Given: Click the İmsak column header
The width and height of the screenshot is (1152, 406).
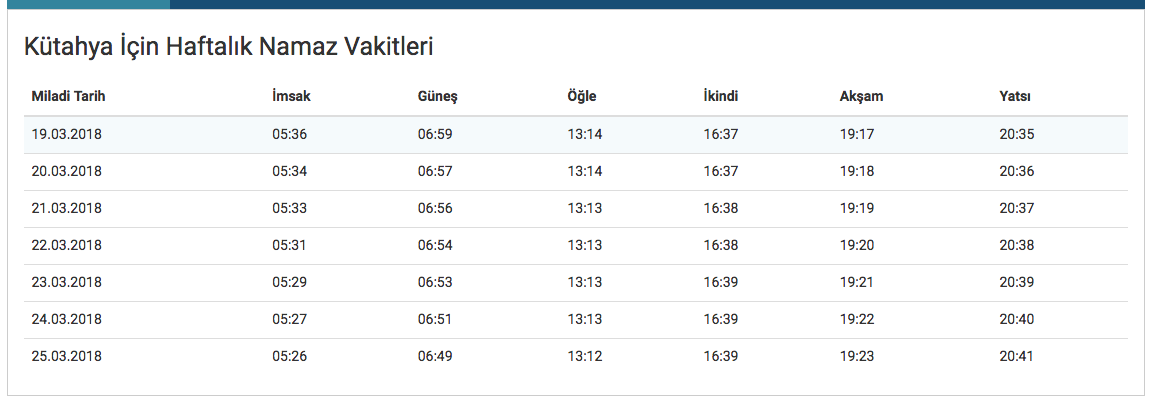Looking at the screenshot, I should 291,97.
